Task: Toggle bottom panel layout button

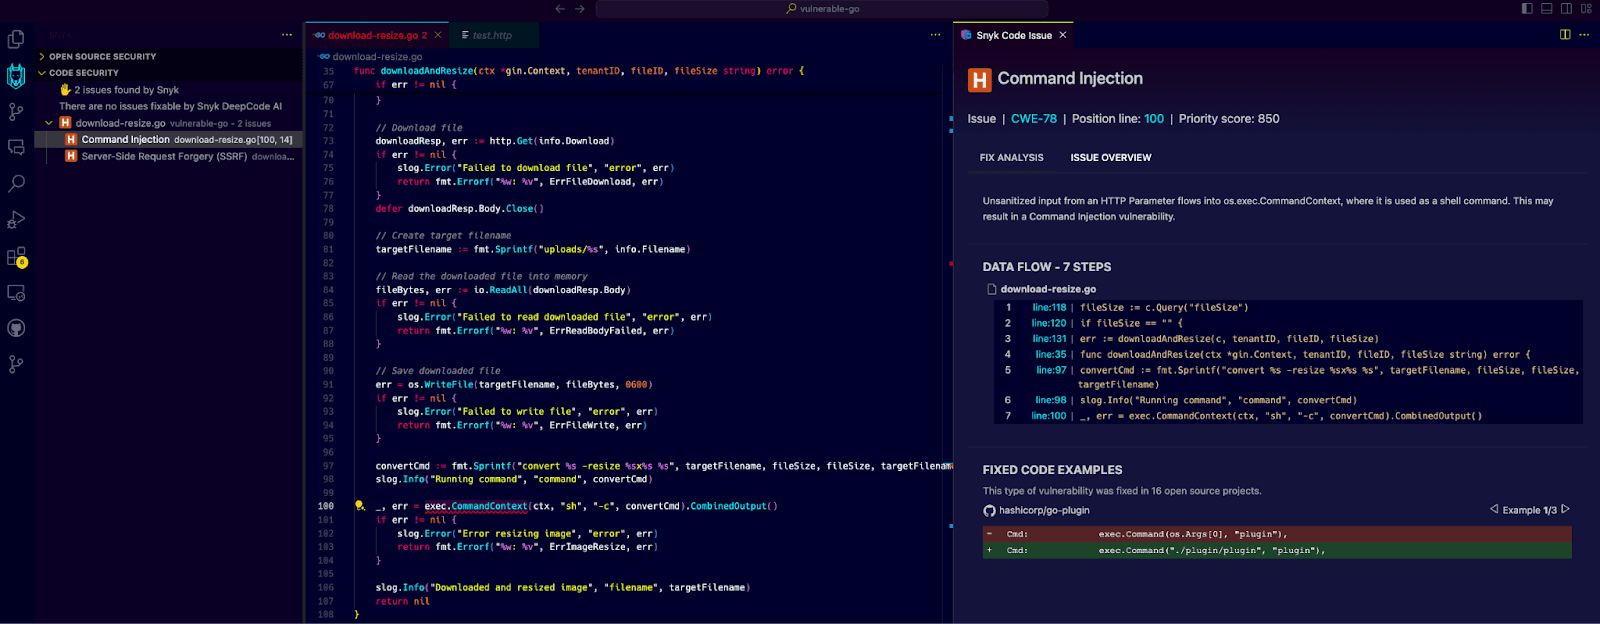Action: (1547, 9)
